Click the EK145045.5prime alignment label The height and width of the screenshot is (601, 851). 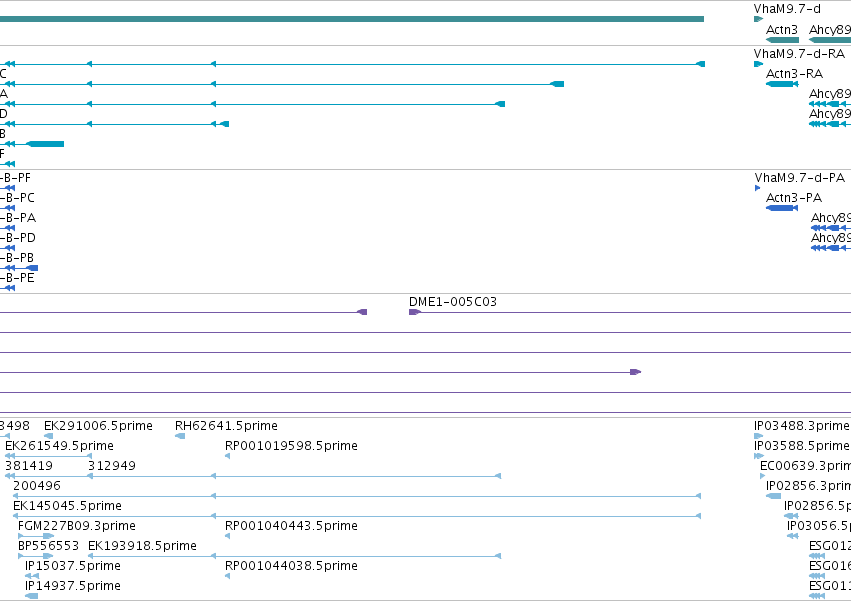(67, 506)
